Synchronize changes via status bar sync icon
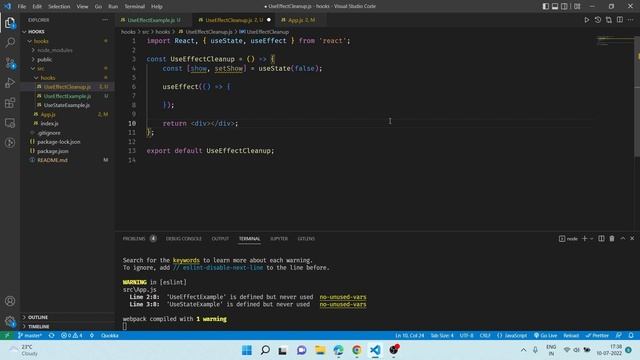This screenshot has width=640, height=360. (x=51, y=336)
